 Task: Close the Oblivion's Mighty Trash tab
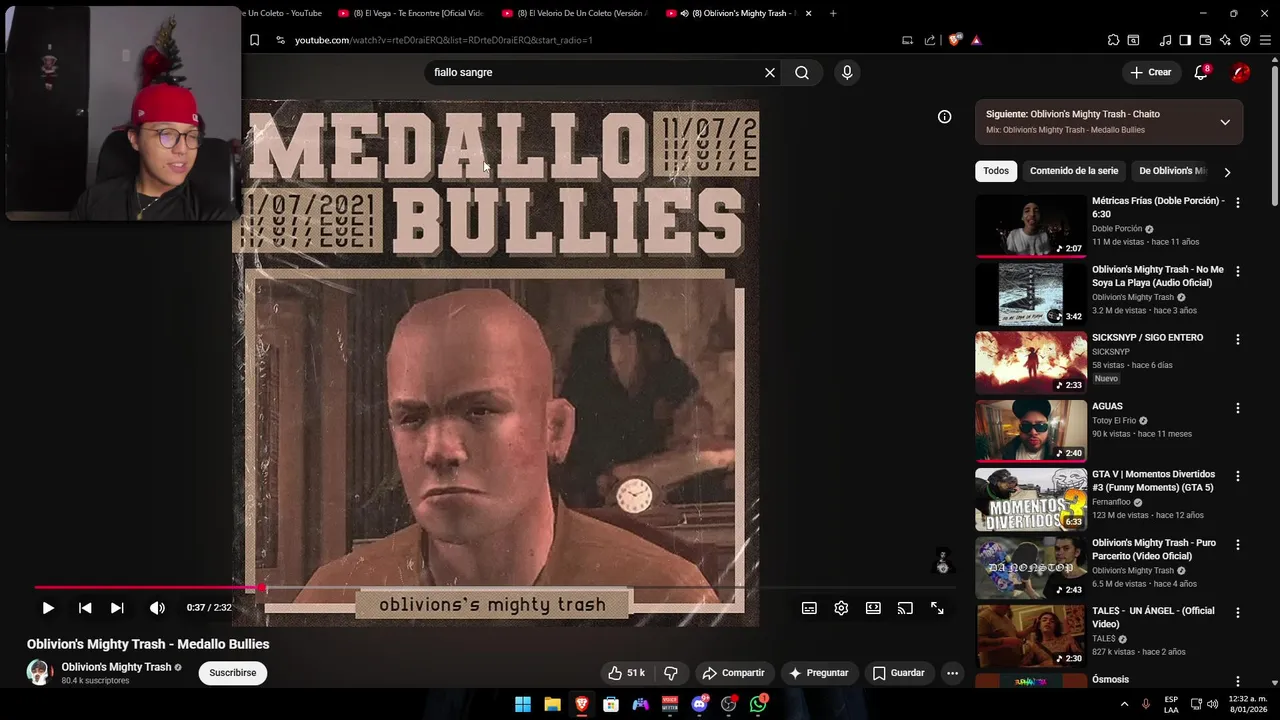click(808, 13)
